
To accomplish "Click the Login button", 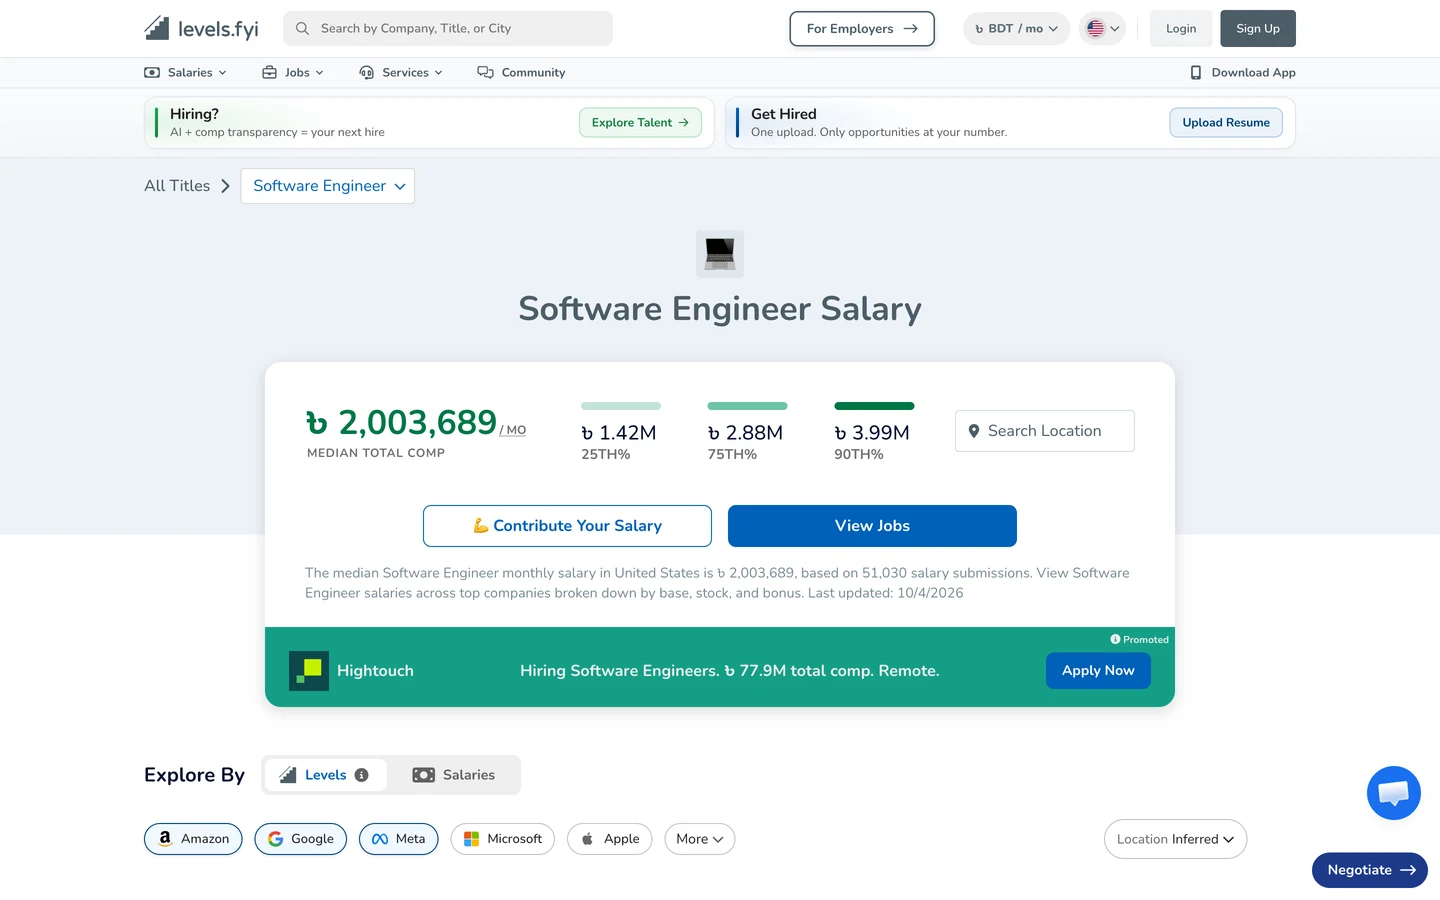I will (x=1181, y=28).
